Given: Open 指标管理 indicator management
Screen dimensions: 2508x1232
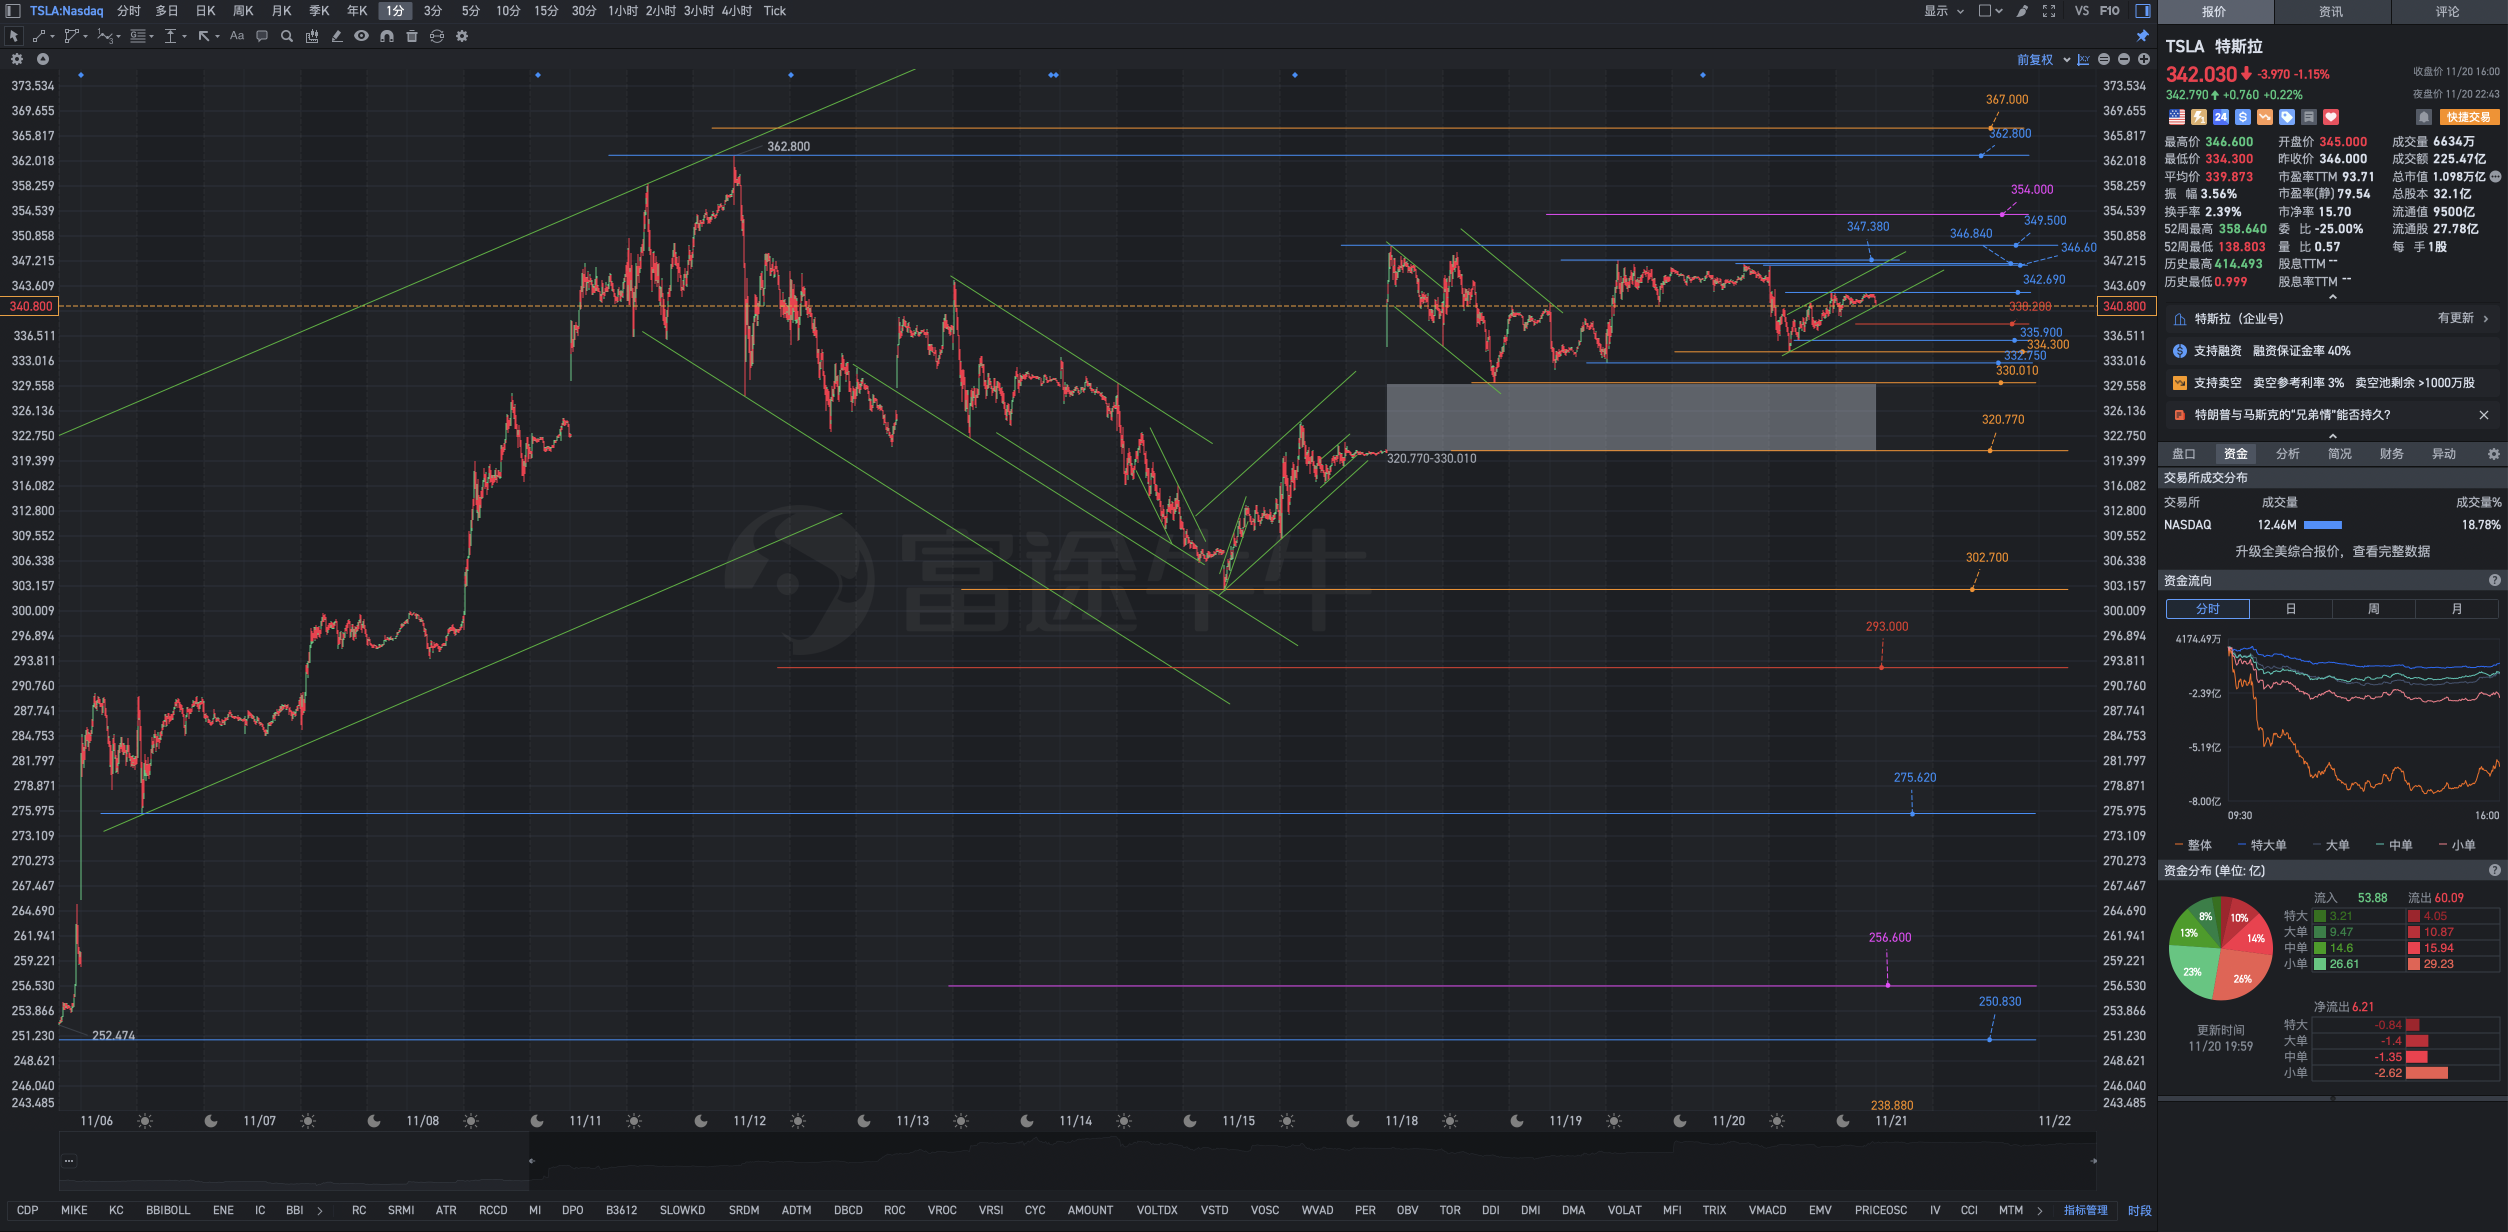Looking at the screenshot, I should 2085,1211.
